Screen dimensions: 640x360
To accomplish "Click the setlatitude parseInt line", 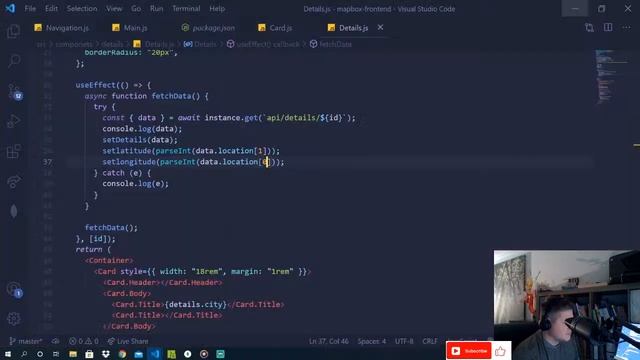I will tap(191, 151).
